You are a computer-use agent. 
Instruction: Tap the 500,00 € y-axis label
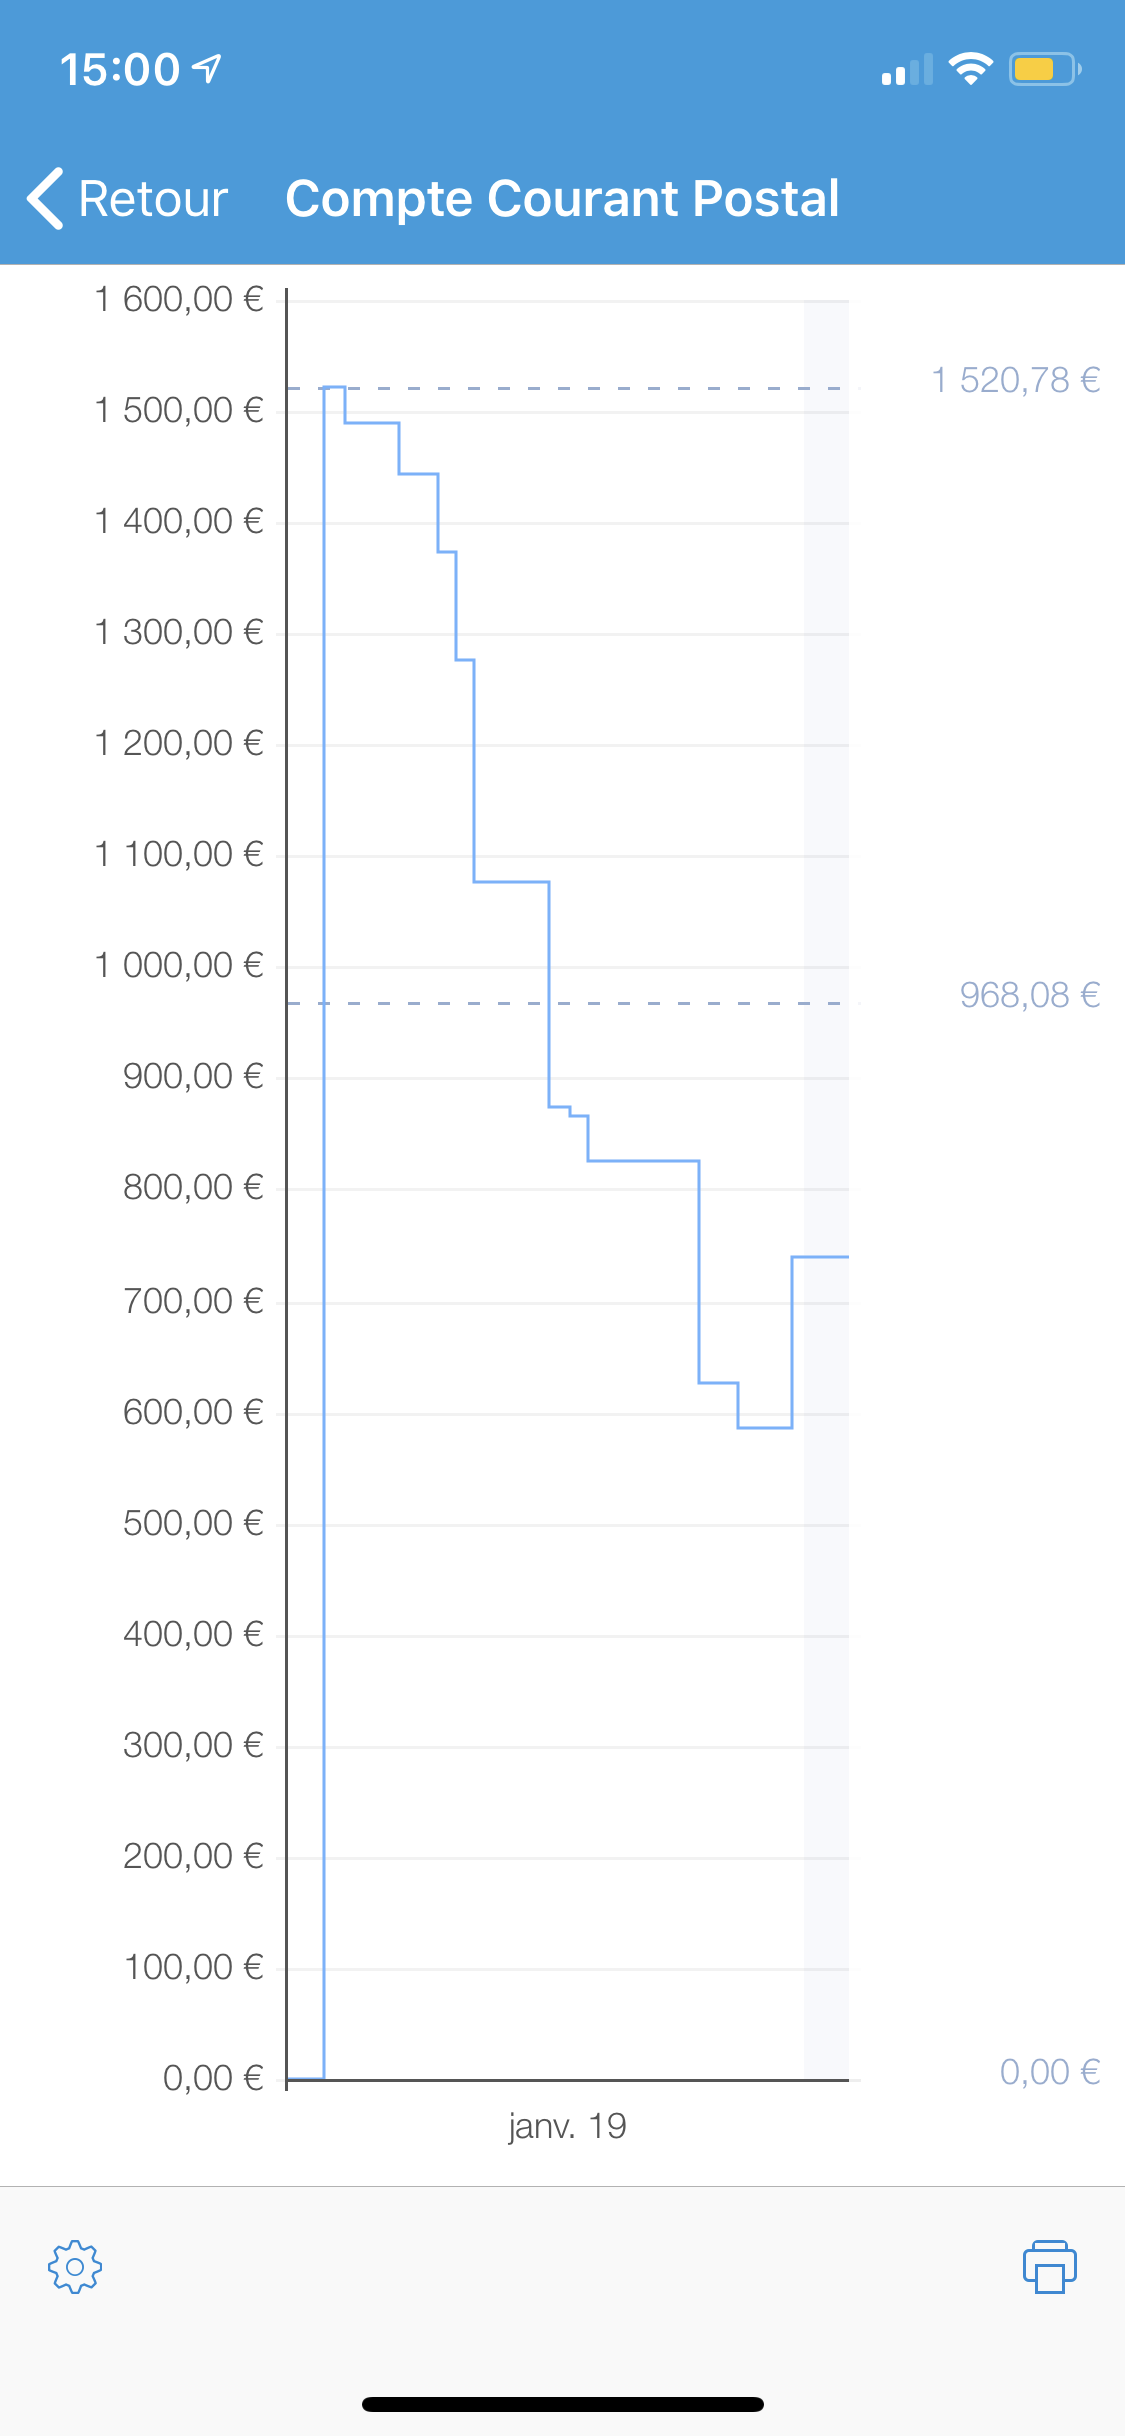click(193, 1523)
